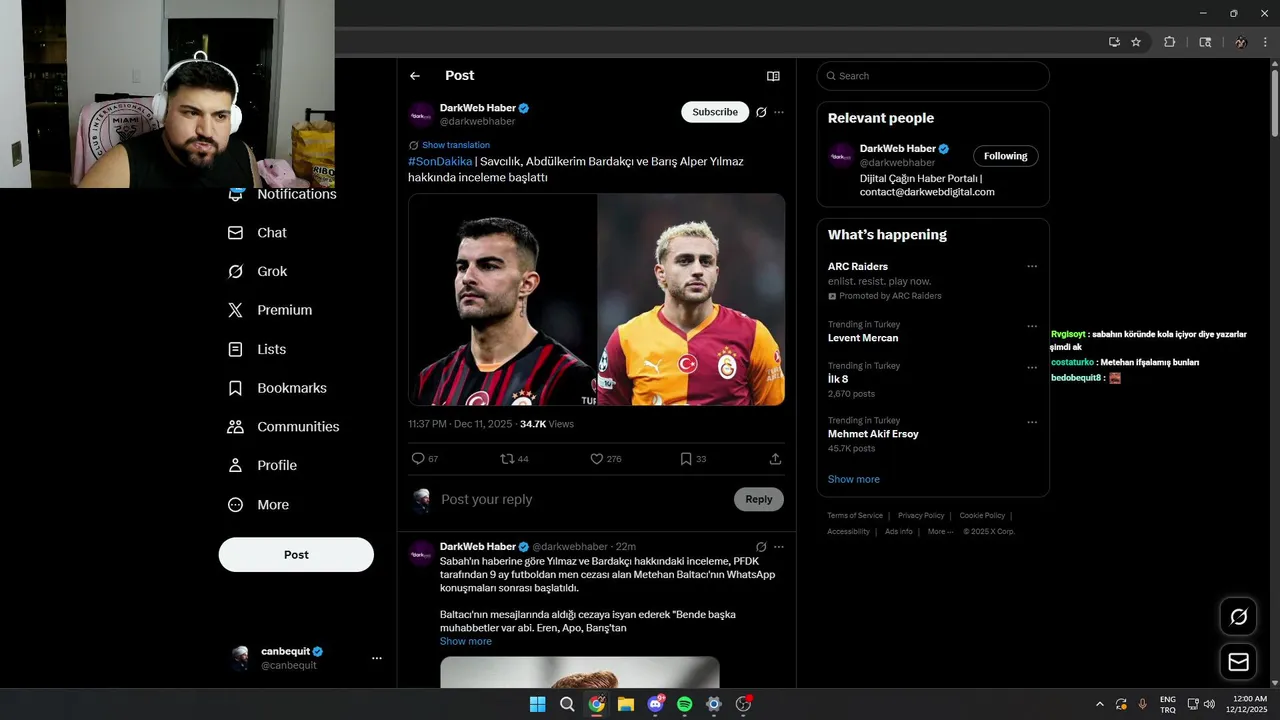Show hidden system tray icons
The height and width of the screenshot is (720, 1280).
point(1100,704)
